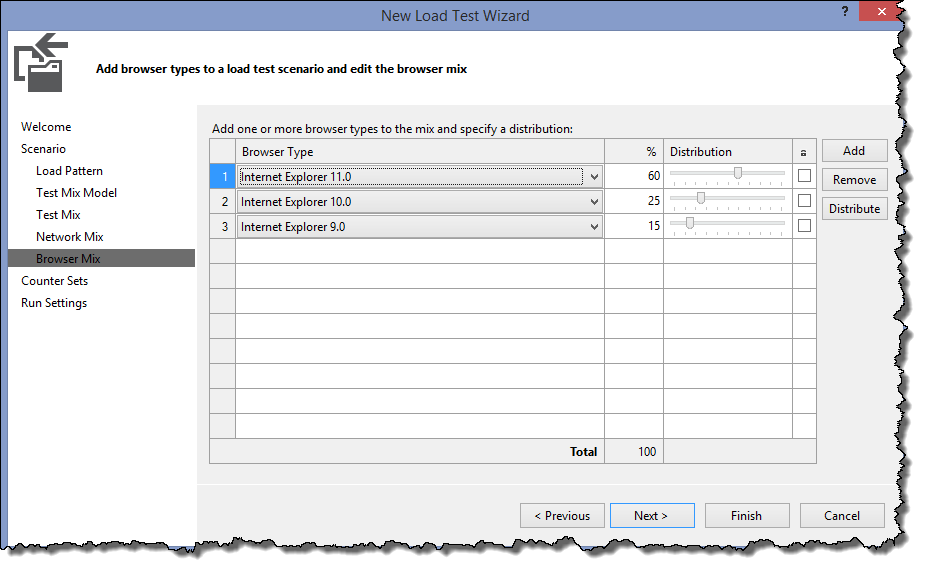Image resolution: width=926 pixels, height=569 pixels.
Task: Click the Add browser type button
Action: [854, 151]
